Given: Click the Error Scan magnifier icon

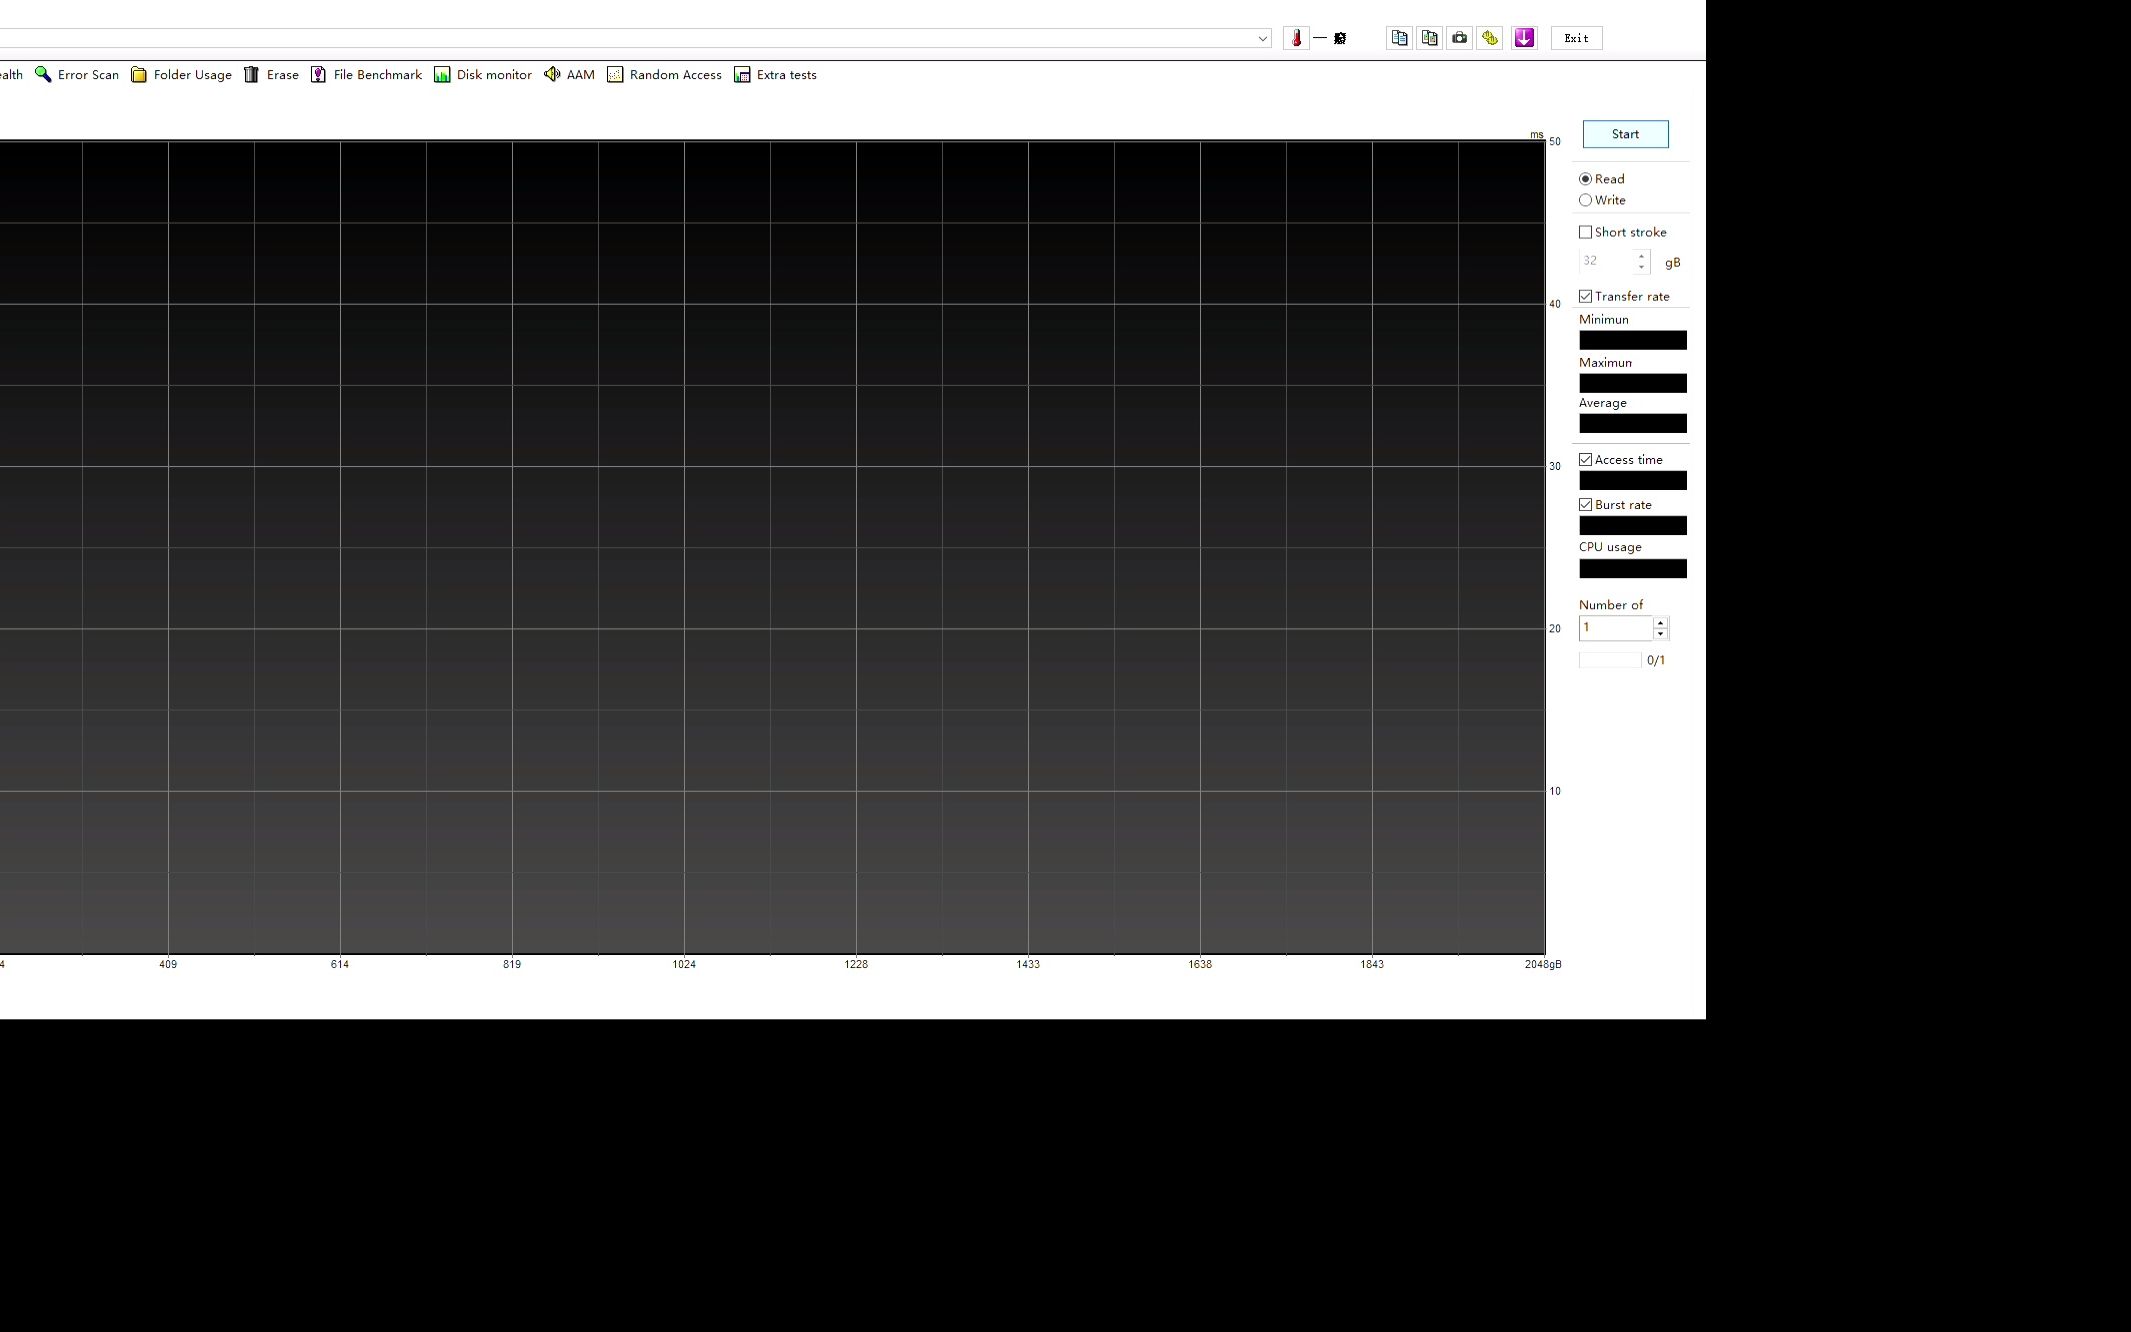Looking at the screenshot, I should coord(43,75).
